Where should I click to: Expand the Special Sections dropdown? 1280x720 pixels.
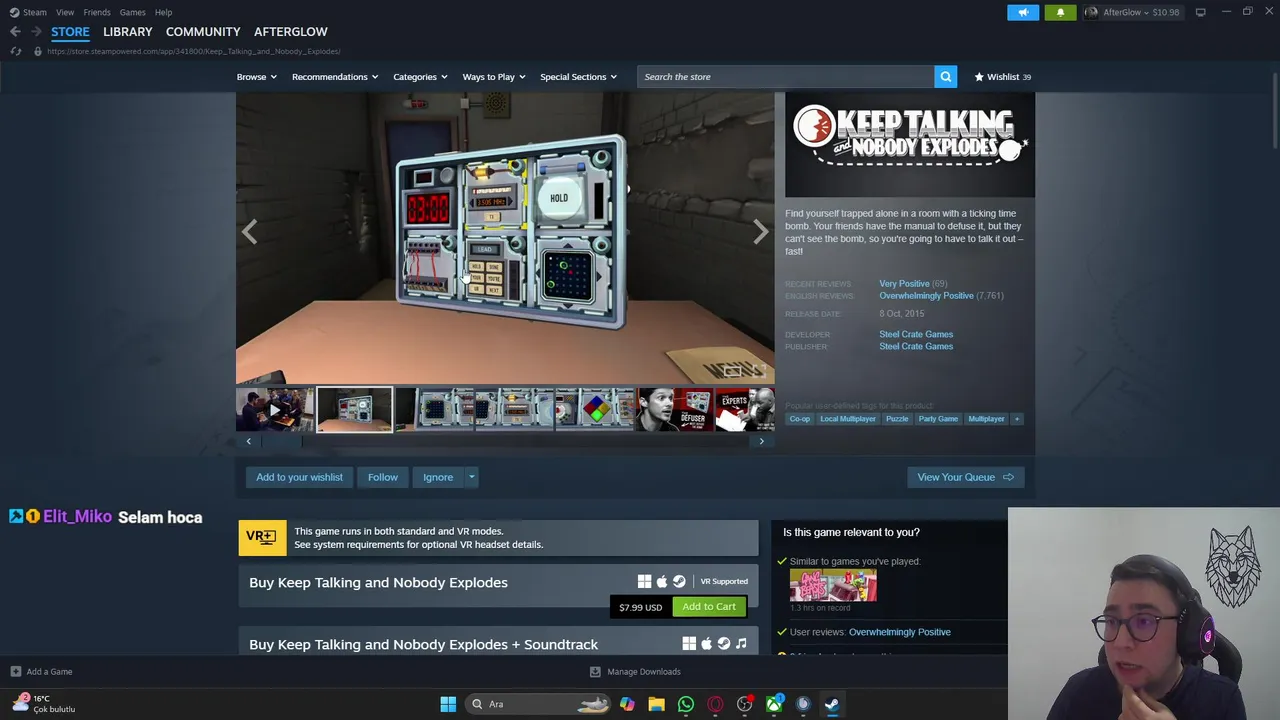(578, 77)
